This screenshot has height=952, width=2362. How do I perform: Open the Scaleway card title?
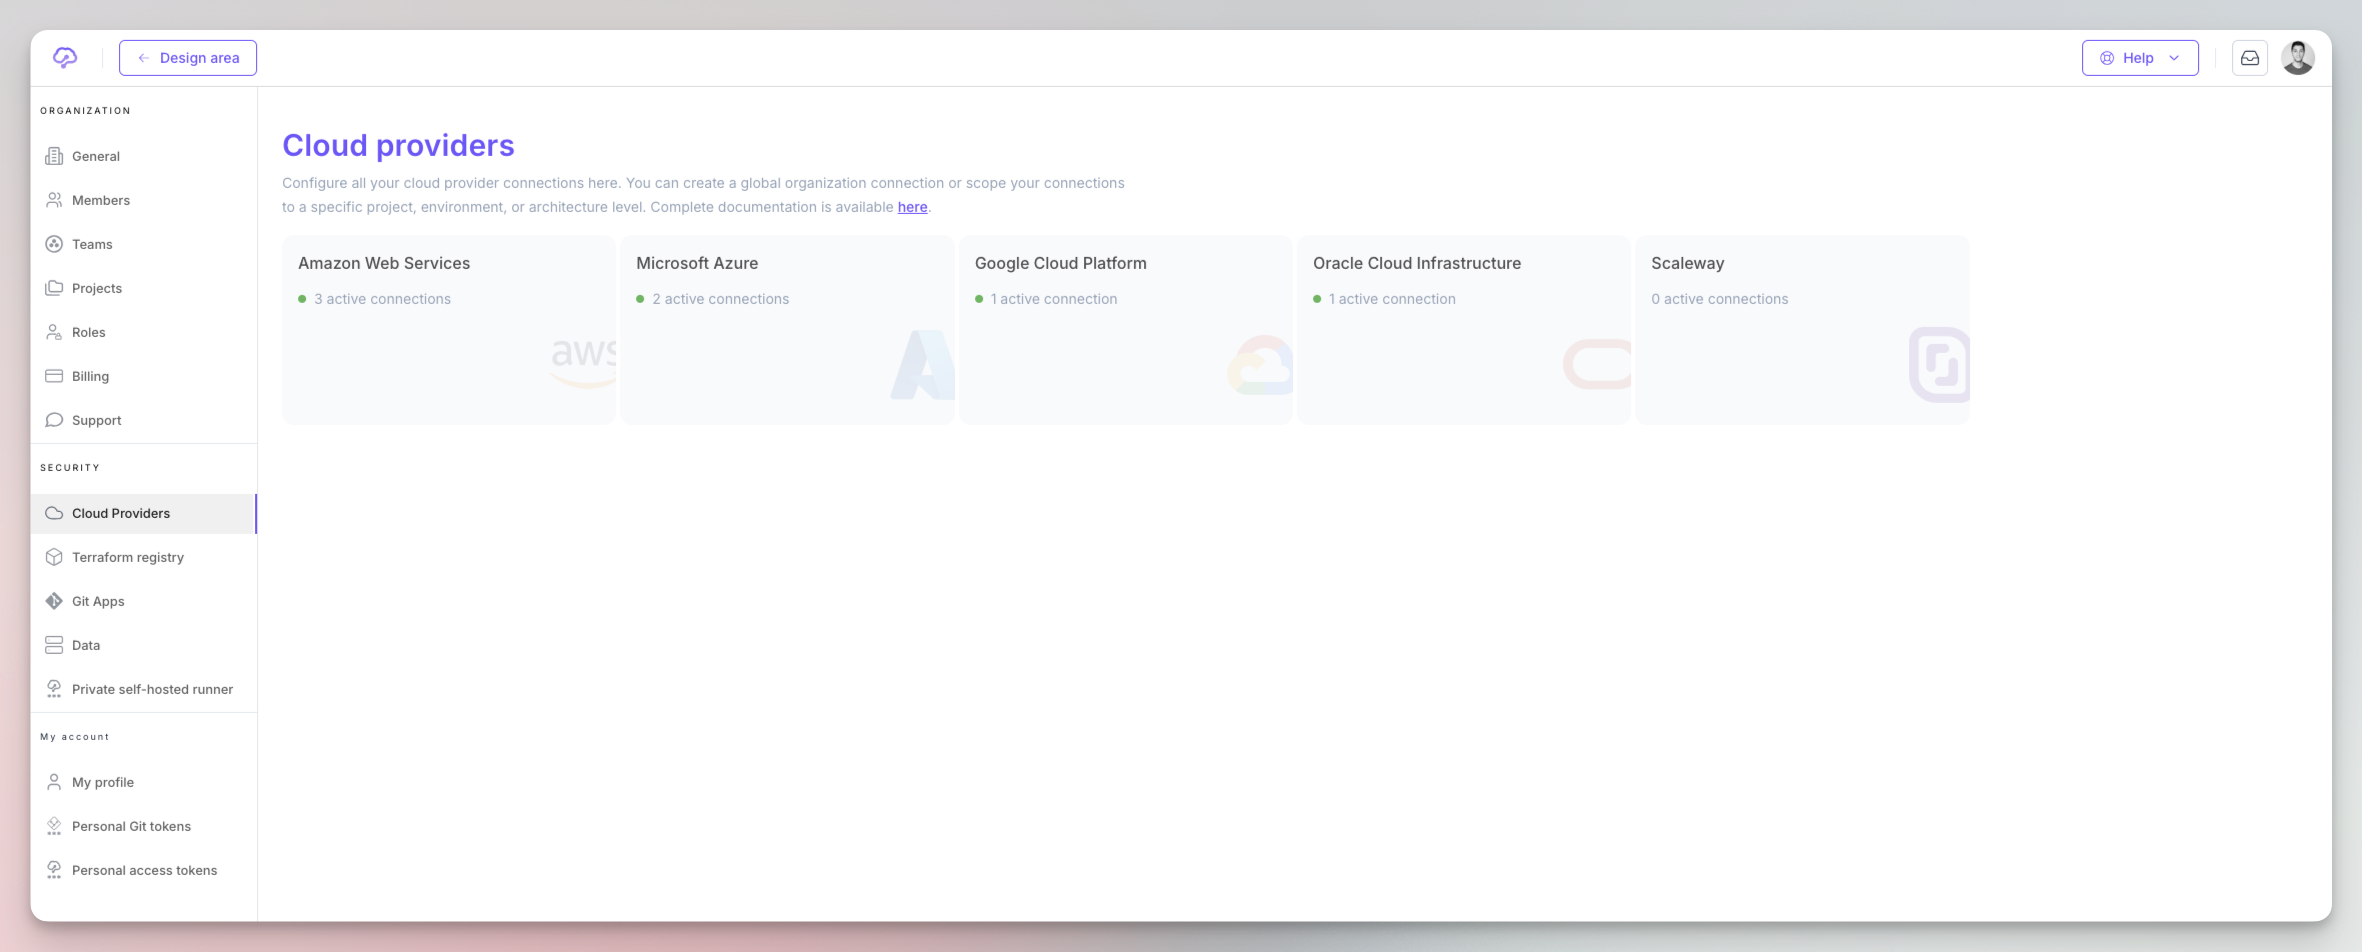click(1687, 263)
